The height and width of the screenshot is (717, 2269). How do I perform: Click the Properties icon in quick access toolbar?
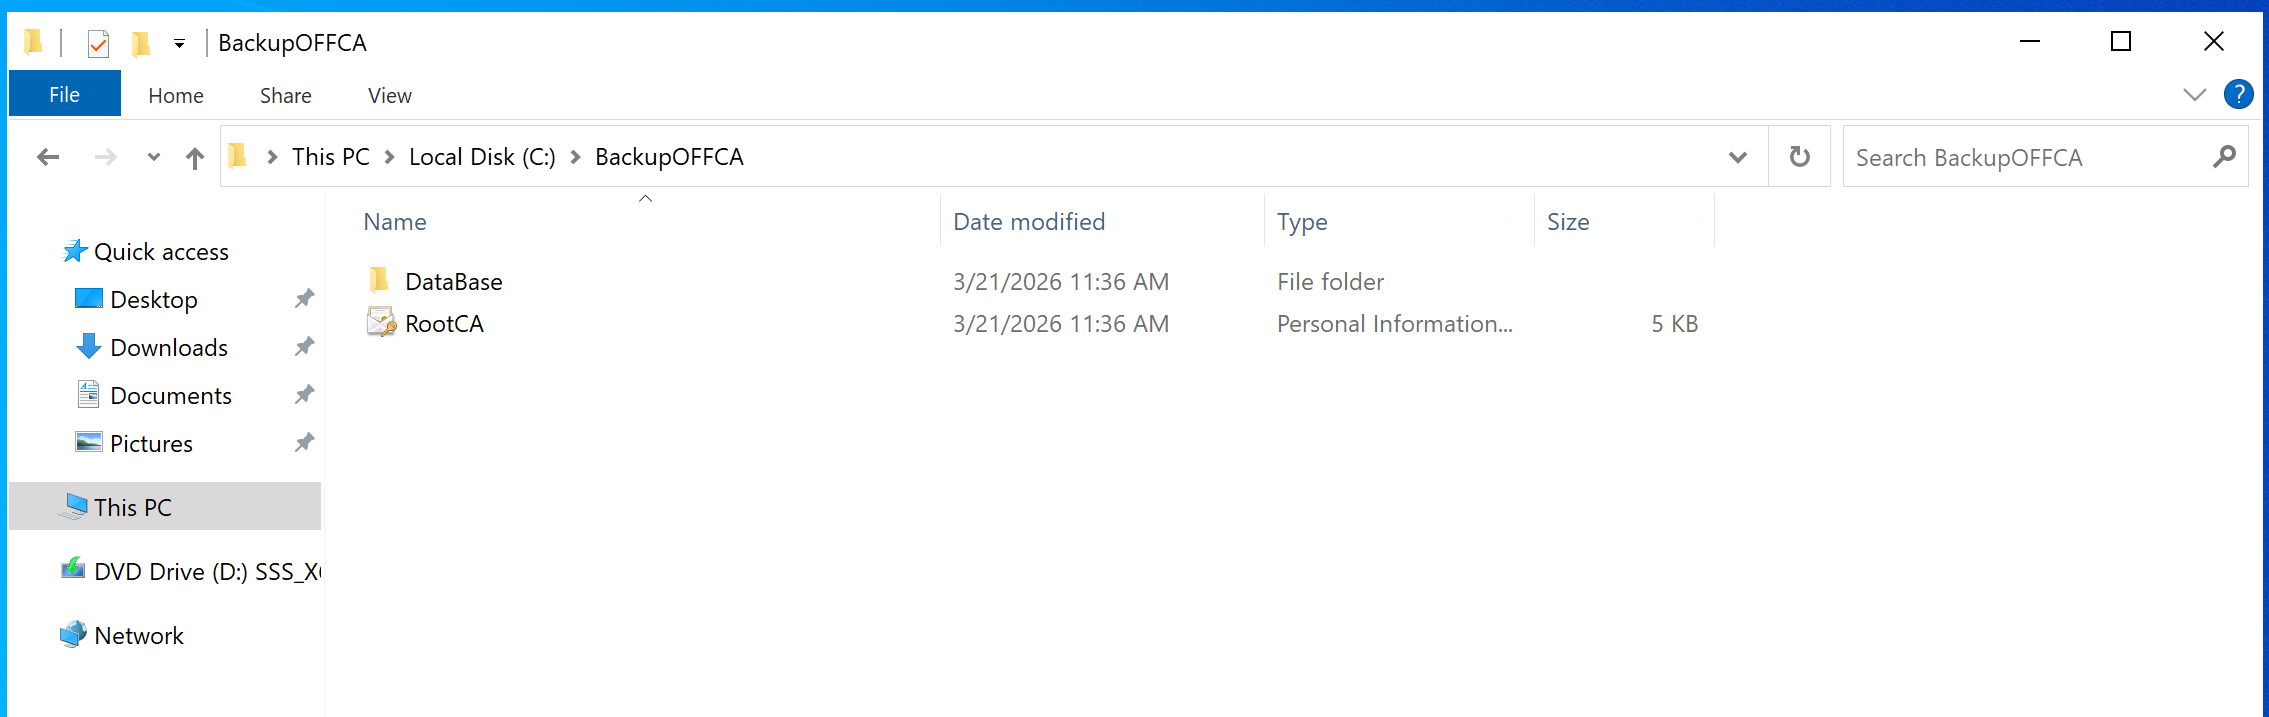click(98, 43)
